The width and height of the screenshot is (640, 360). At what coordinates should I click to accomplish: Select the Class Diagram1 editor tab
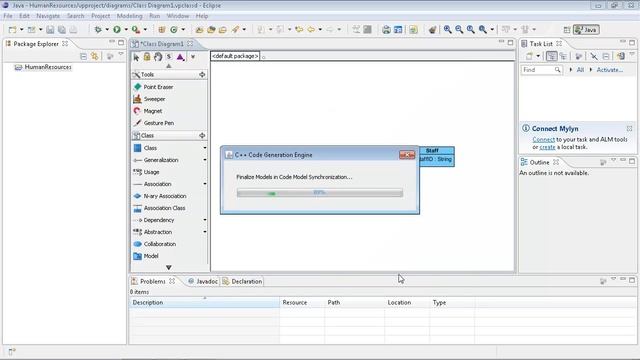click(x=162, y=44)
